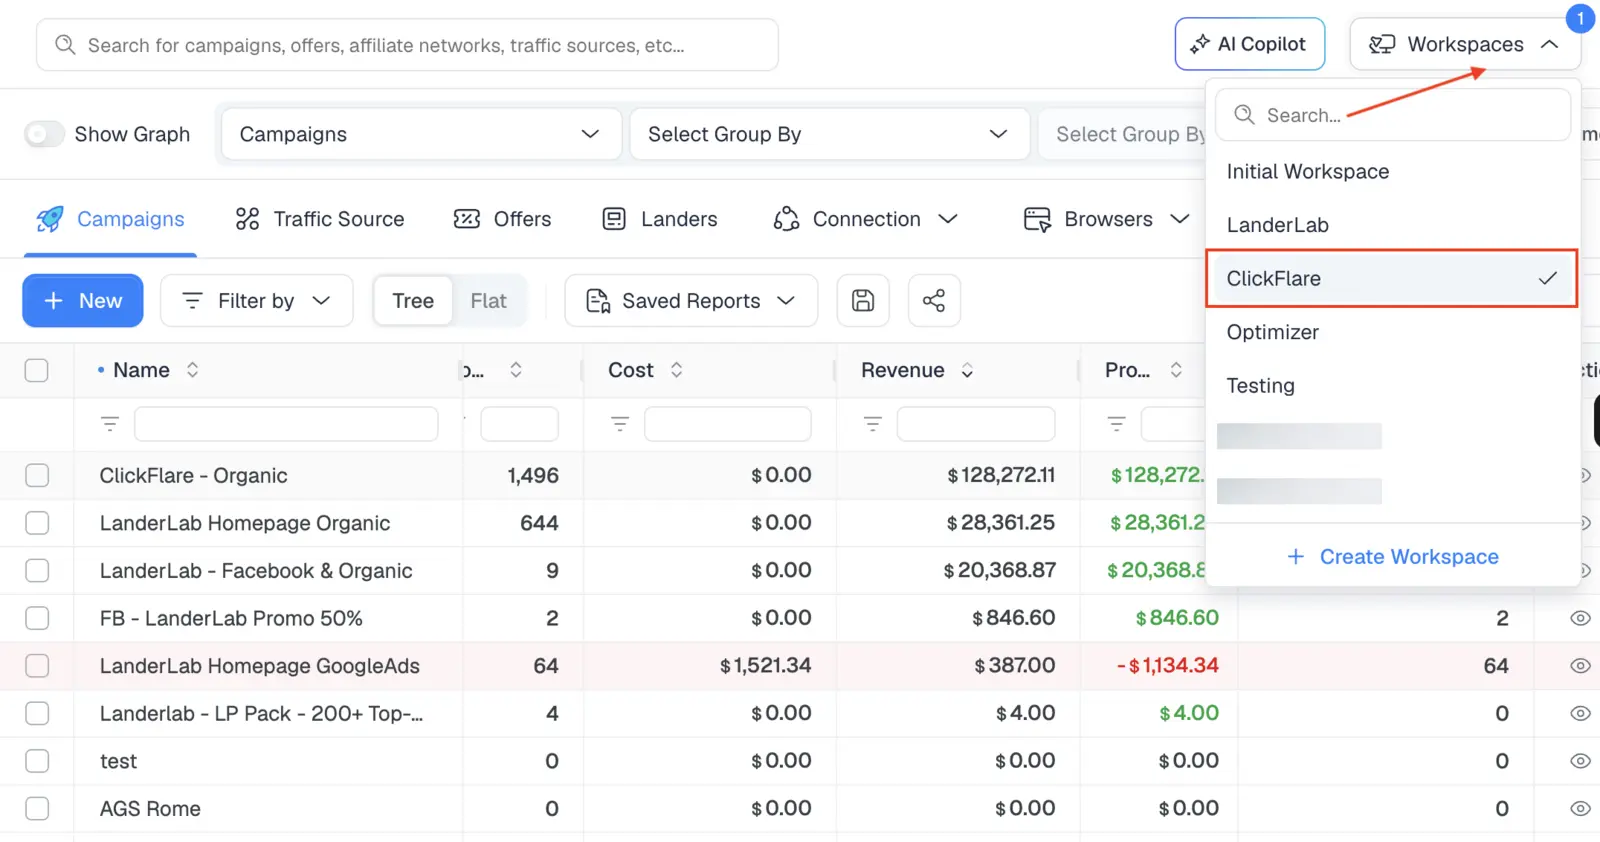Select the Flat view option
This screenshot has height=842, width=1600.
488,301
